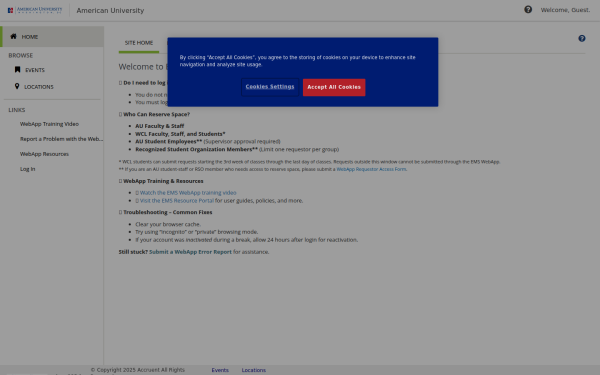The height and width of the screenshot is (375, 600).
Task: Browse EVENTS in sidebar
Action: [35, 70]
